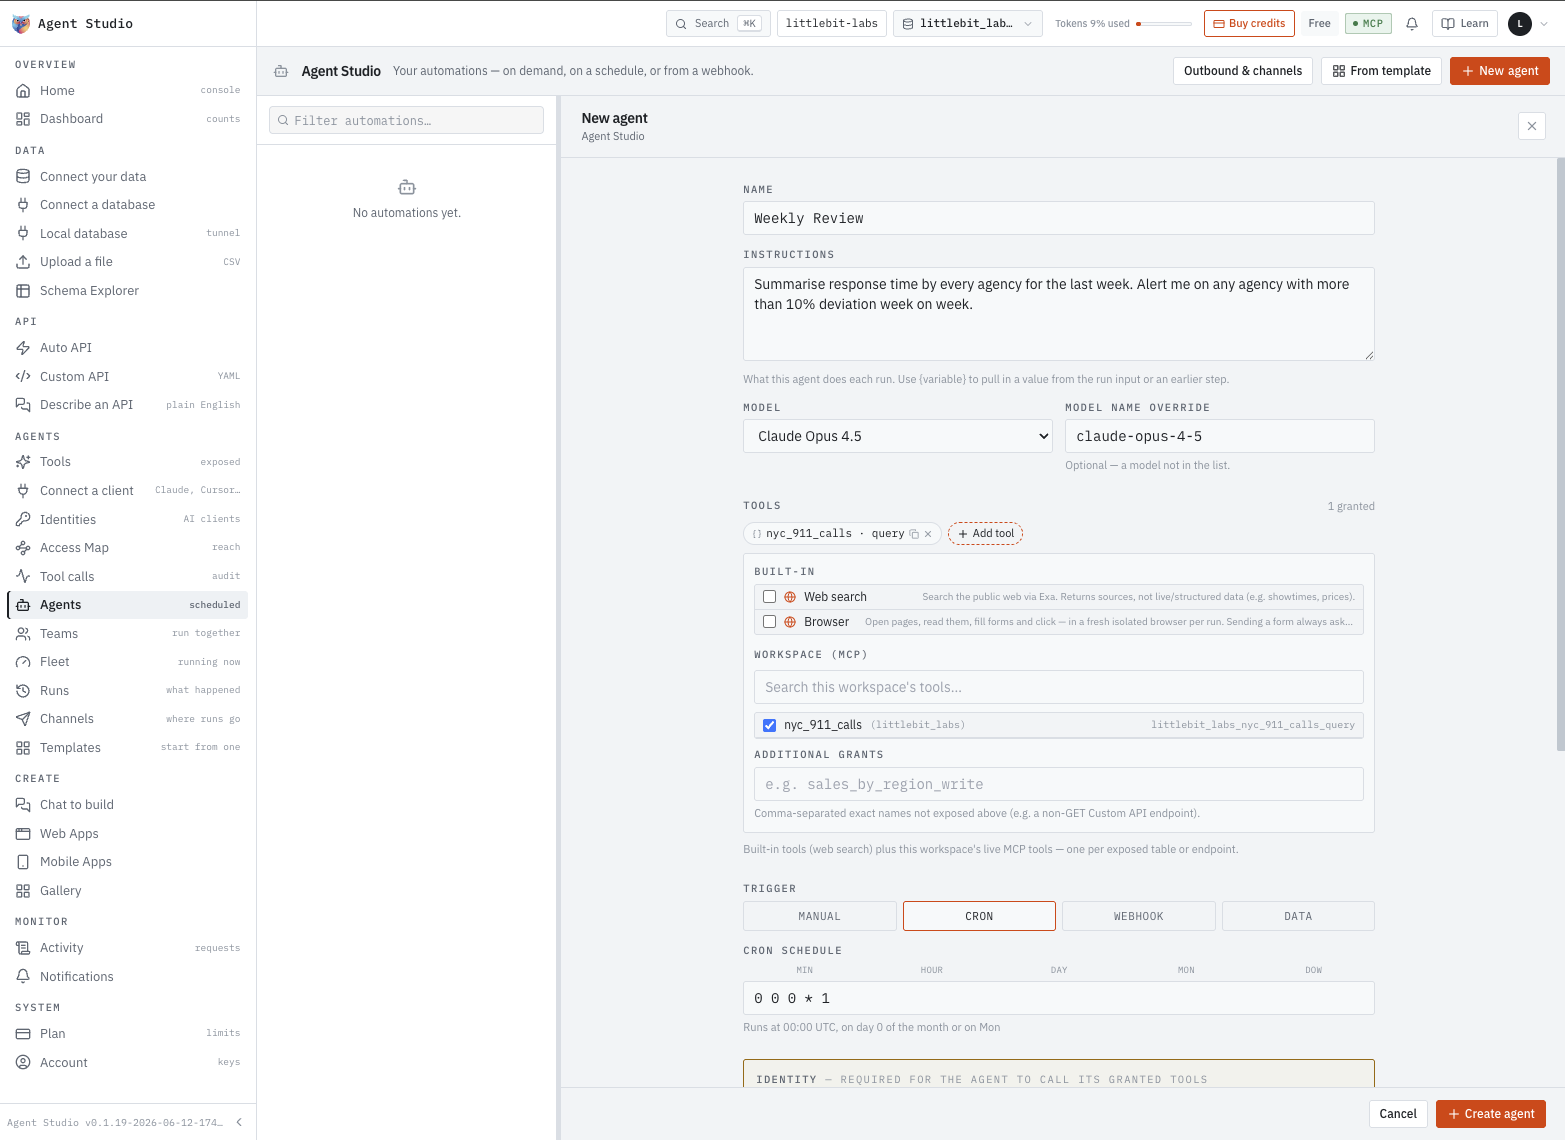1565x1140 pixels.
Task: Click the Create agent button
Action: click(1491, 1114)
